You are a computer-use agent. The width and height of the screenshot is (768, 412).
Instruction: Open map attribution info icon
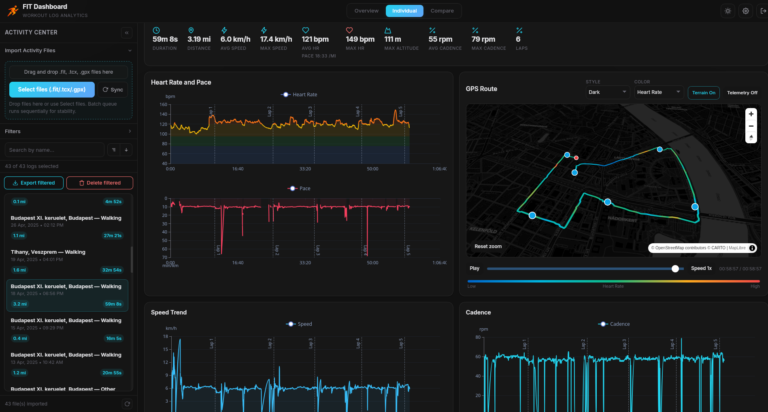coord(752,248)
